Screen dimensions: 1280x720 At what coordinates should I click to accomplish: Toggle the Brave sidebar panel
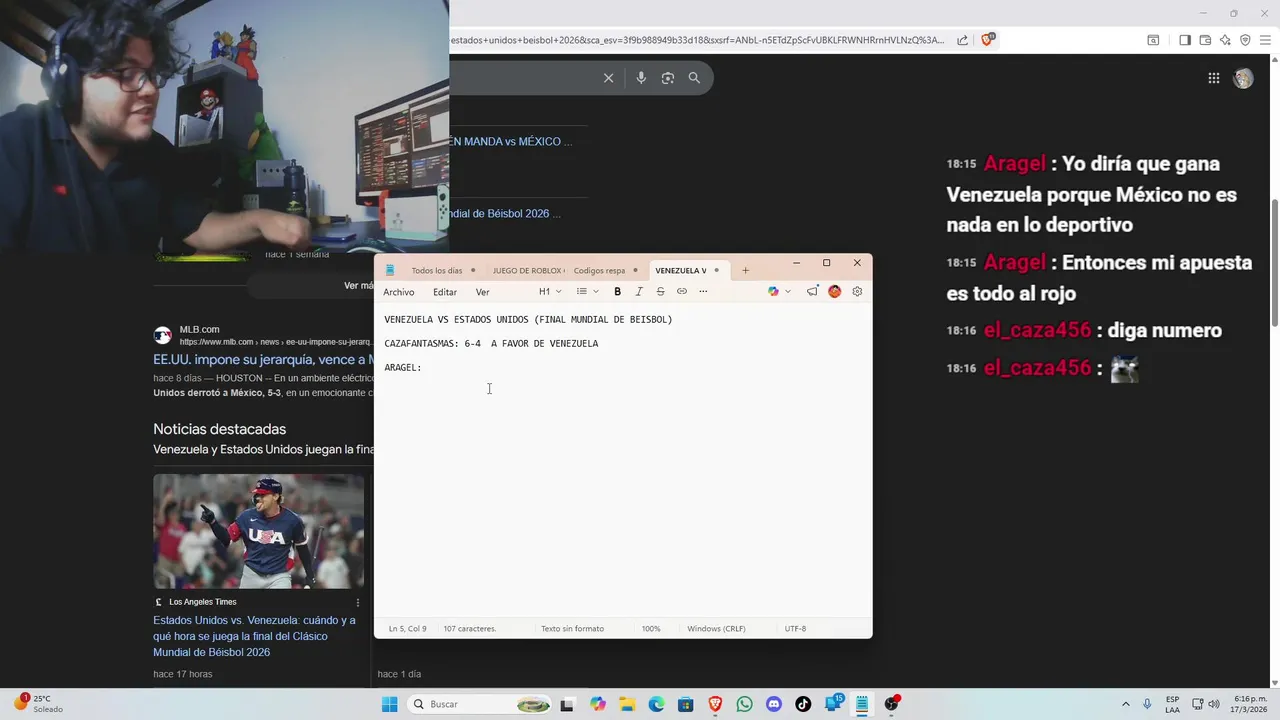pos(1185,40)
